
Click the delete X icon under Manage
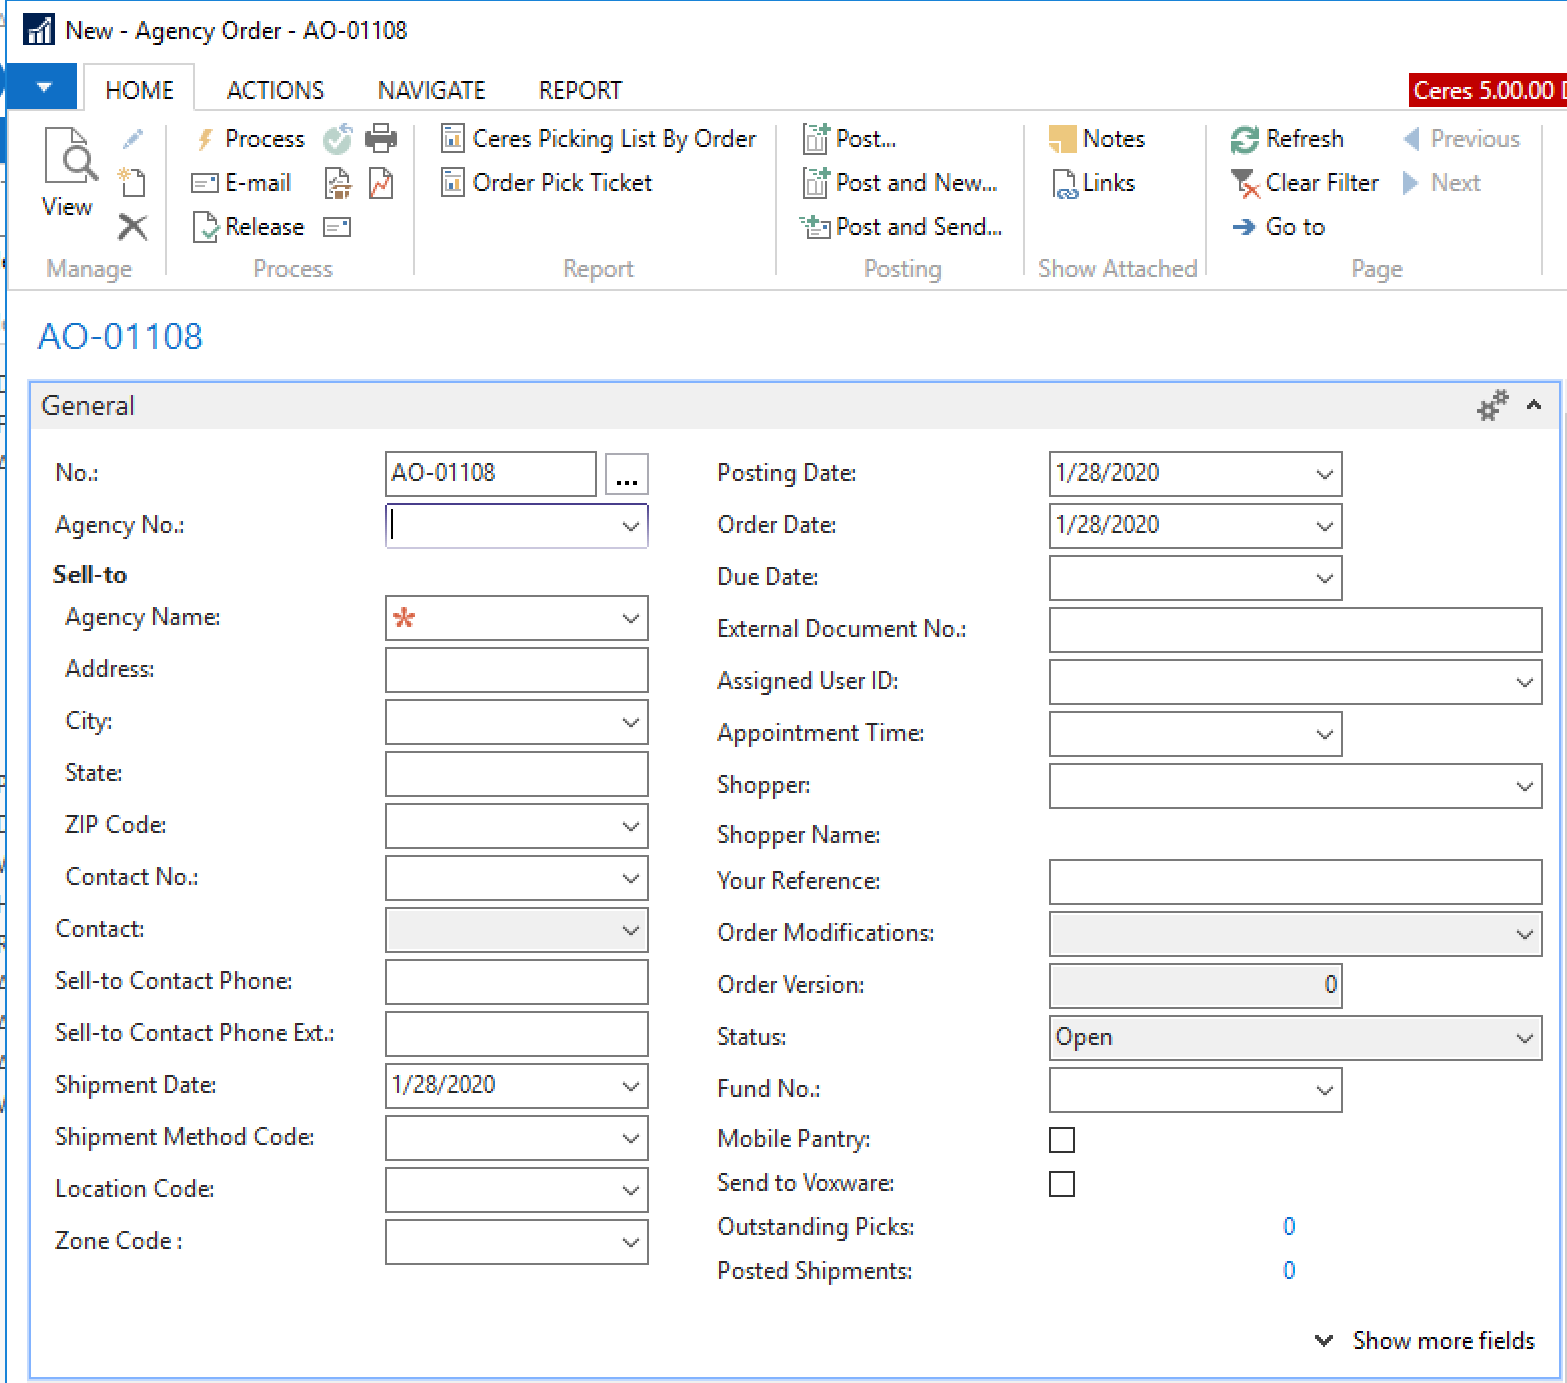click(x=133, y=226)
